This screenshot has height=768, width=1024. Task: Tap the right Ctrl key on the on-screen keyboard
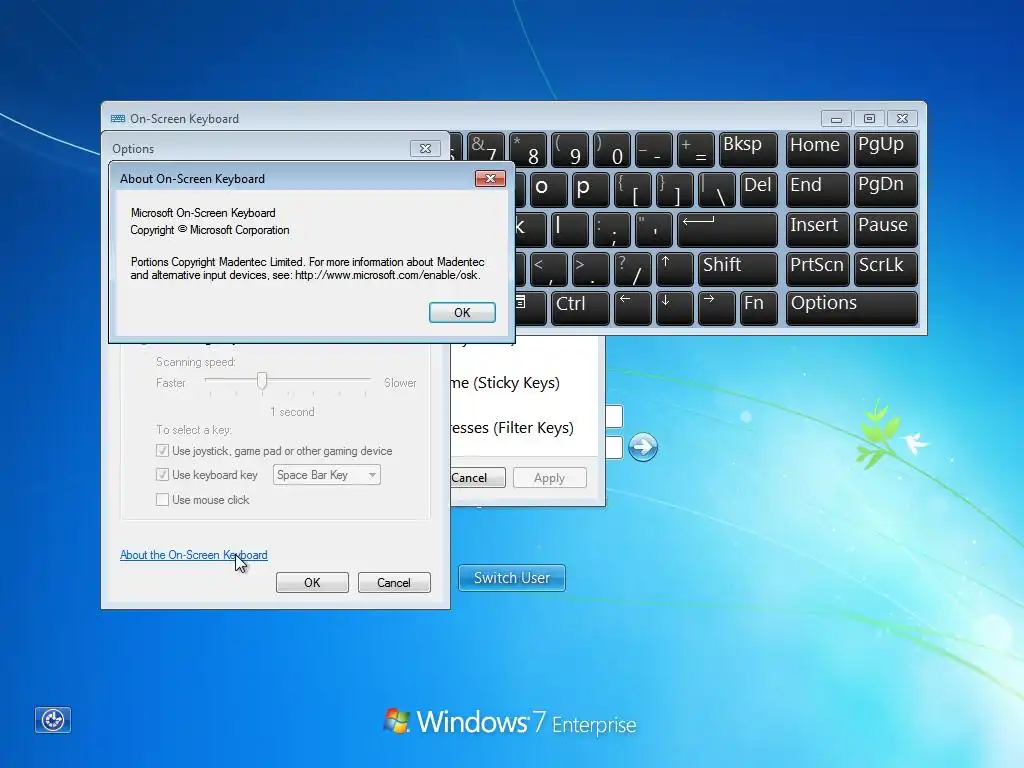580,308
